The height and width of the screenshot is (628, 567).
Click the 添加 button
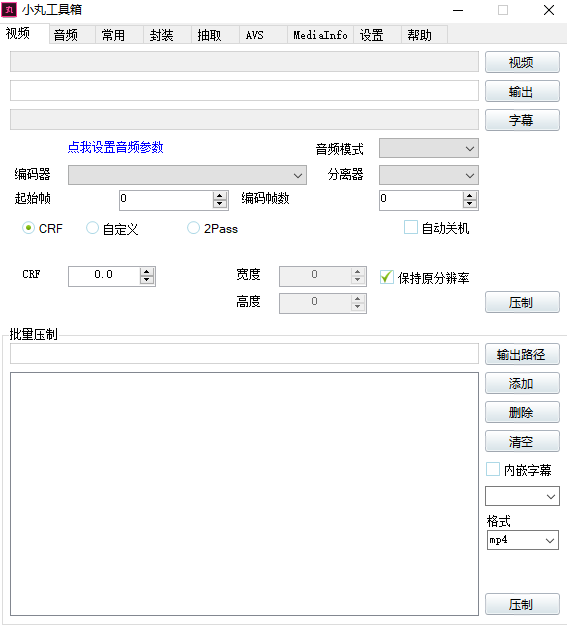coord(522,383)
